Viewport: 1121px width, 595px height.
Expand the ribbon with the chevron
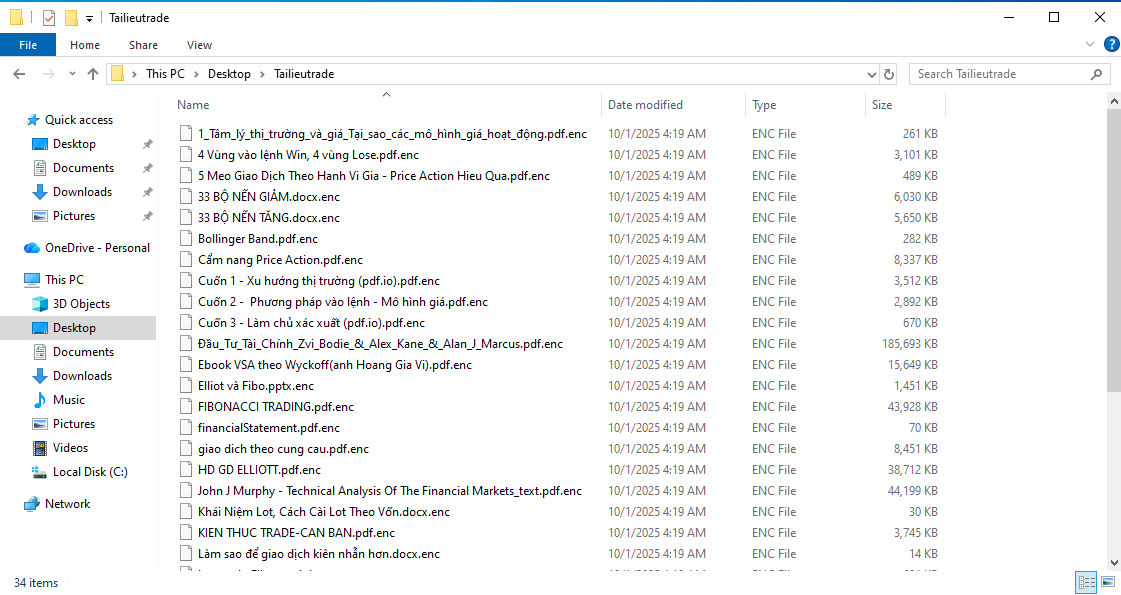pyautogui.click(x=1091, y=45)
